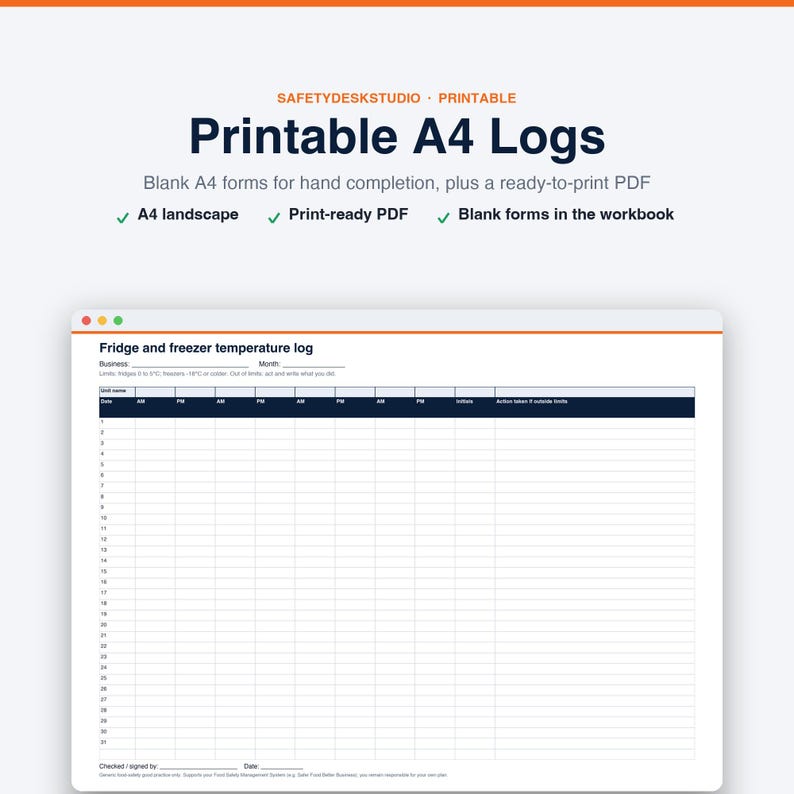
Task: Select the Print-ready PDF feature text
Action: click(x=348, y=214)
